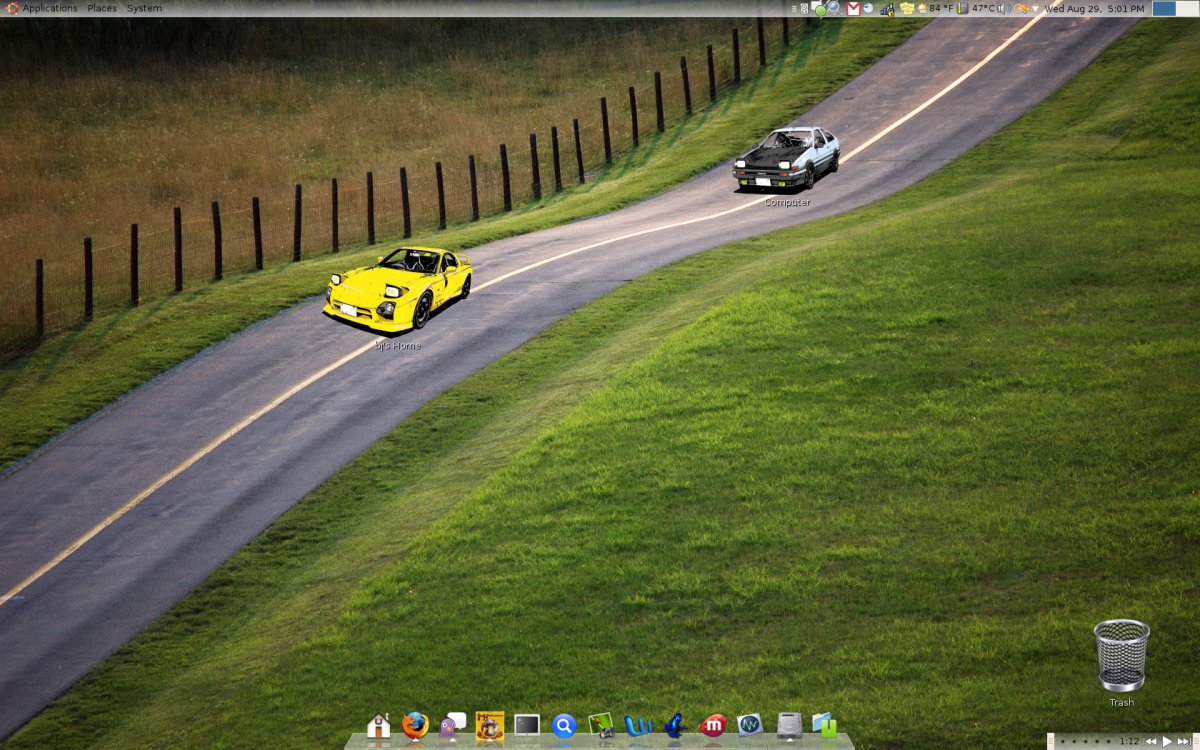Launch the terminal from the dock
Viewport: 1200px width, 750px height.
[x=527, y=725]
